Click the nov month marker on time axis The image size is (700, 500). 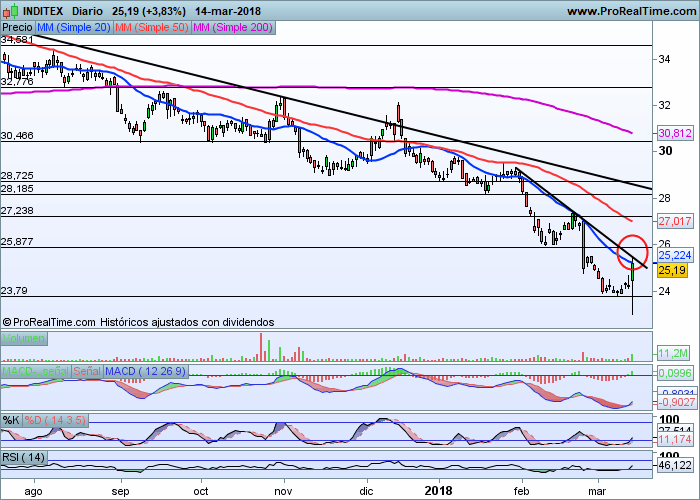point(283,492)
